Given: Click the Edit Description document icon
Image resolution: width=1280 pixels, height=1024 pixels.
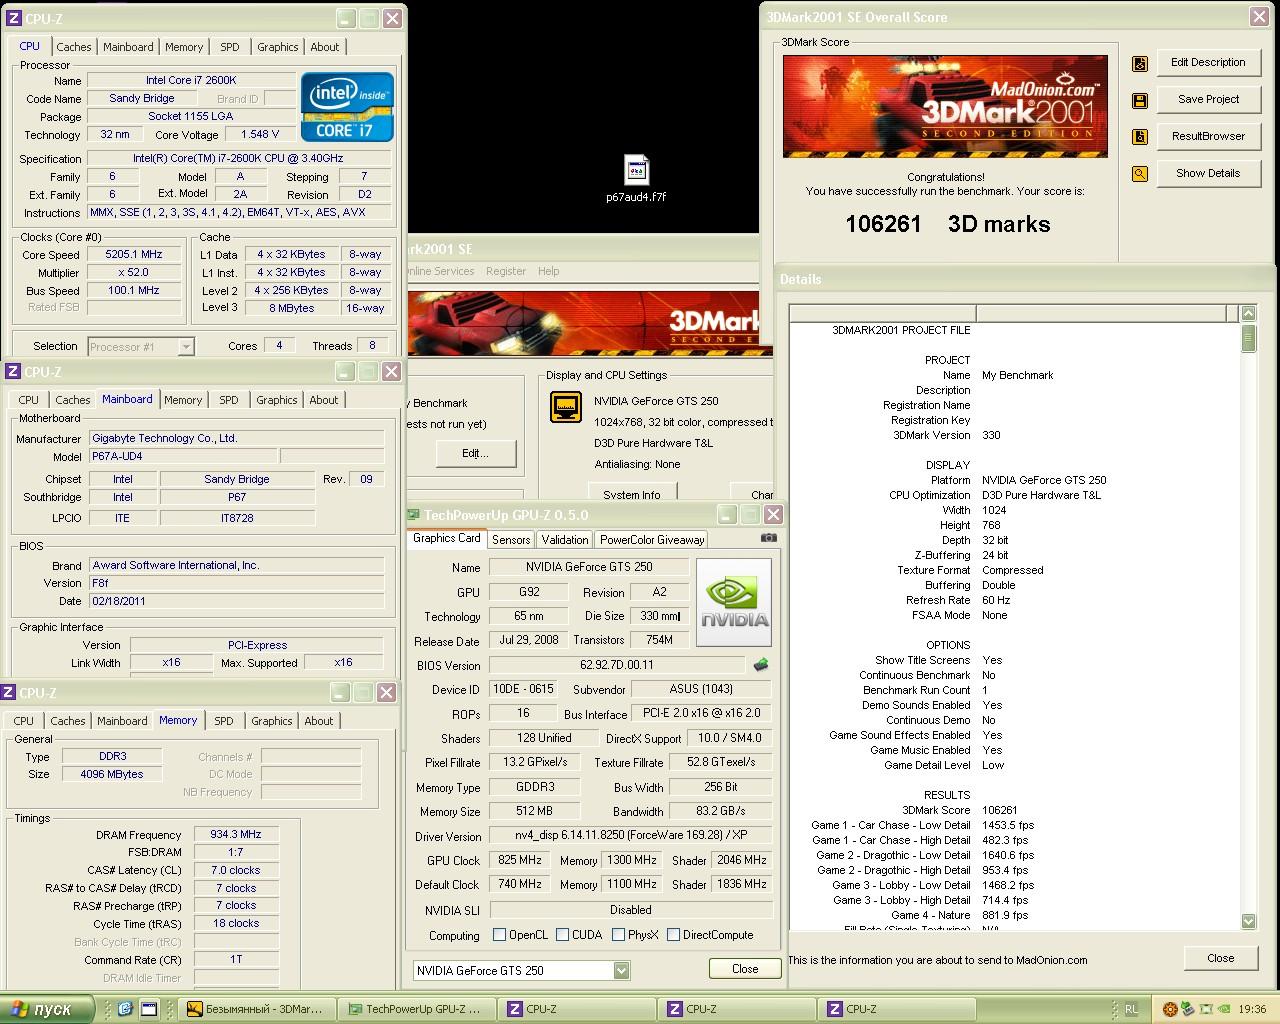Looking at the screenshot, I should pos(1139,64).
